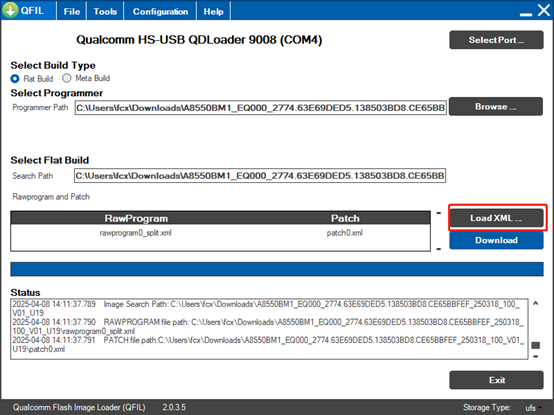Select the patch0.xml entry
554x415 pixels.
tap(344, 233)
